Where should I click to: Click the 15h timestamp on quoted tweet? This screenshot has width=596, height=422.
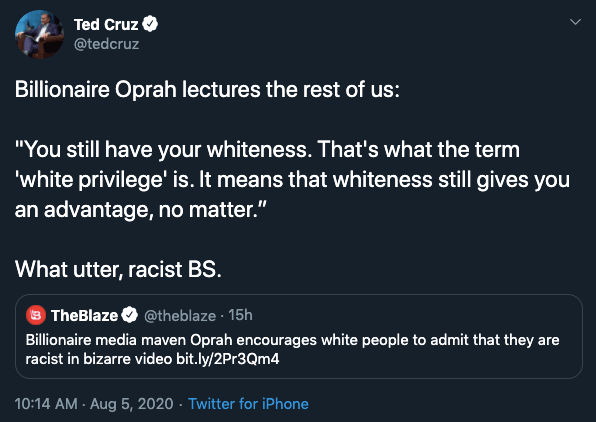pyautogui.click(x=240, y=315)
